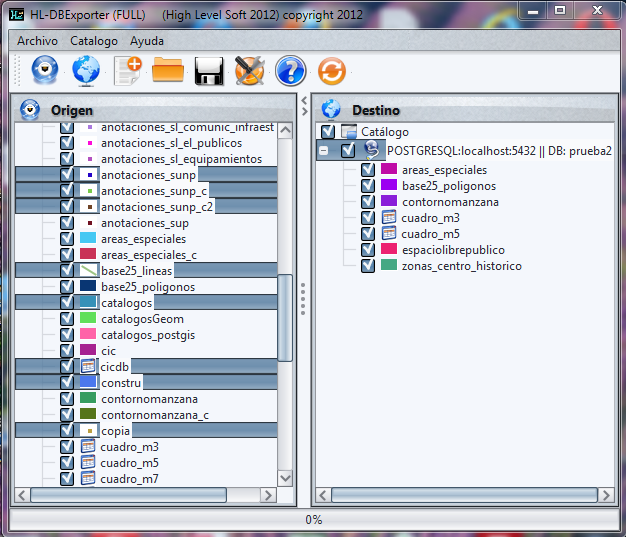Click Origen horizontal scrollbar right arrow
Image resolution: width=626 pixels, height=537 pixels.
point(268,495)
